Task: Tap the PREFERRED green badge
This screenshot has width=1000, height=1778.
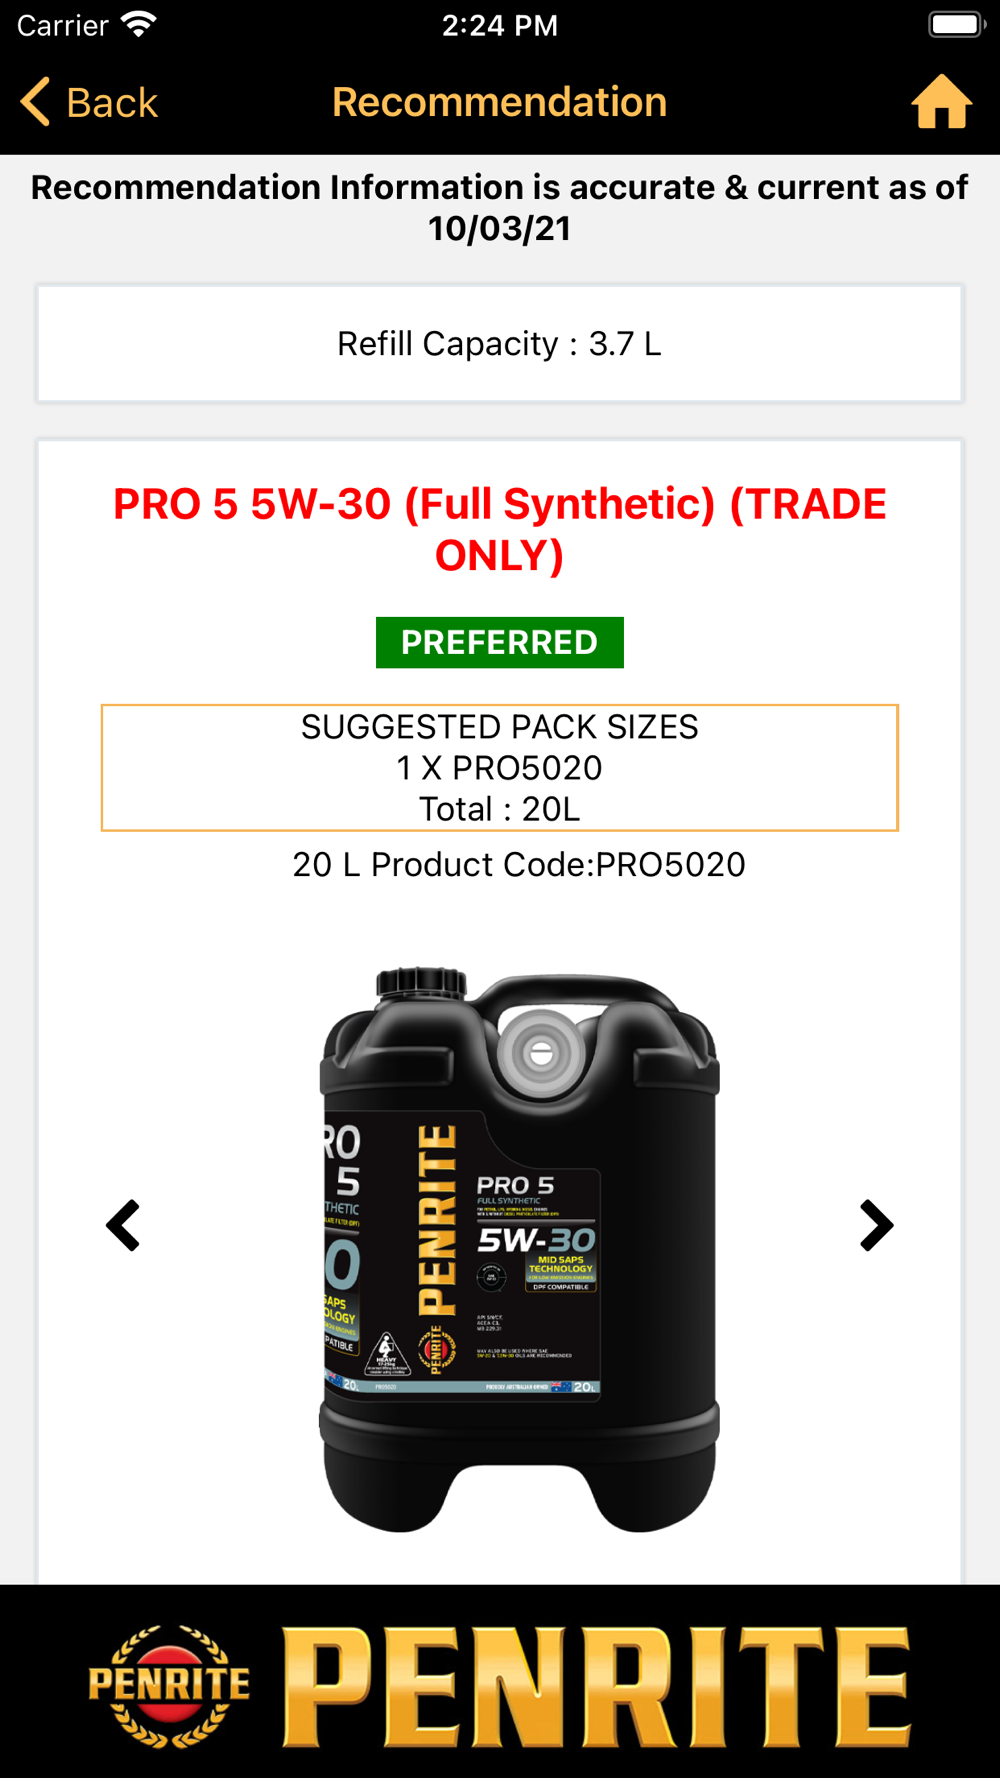Action: coord(500,642)
